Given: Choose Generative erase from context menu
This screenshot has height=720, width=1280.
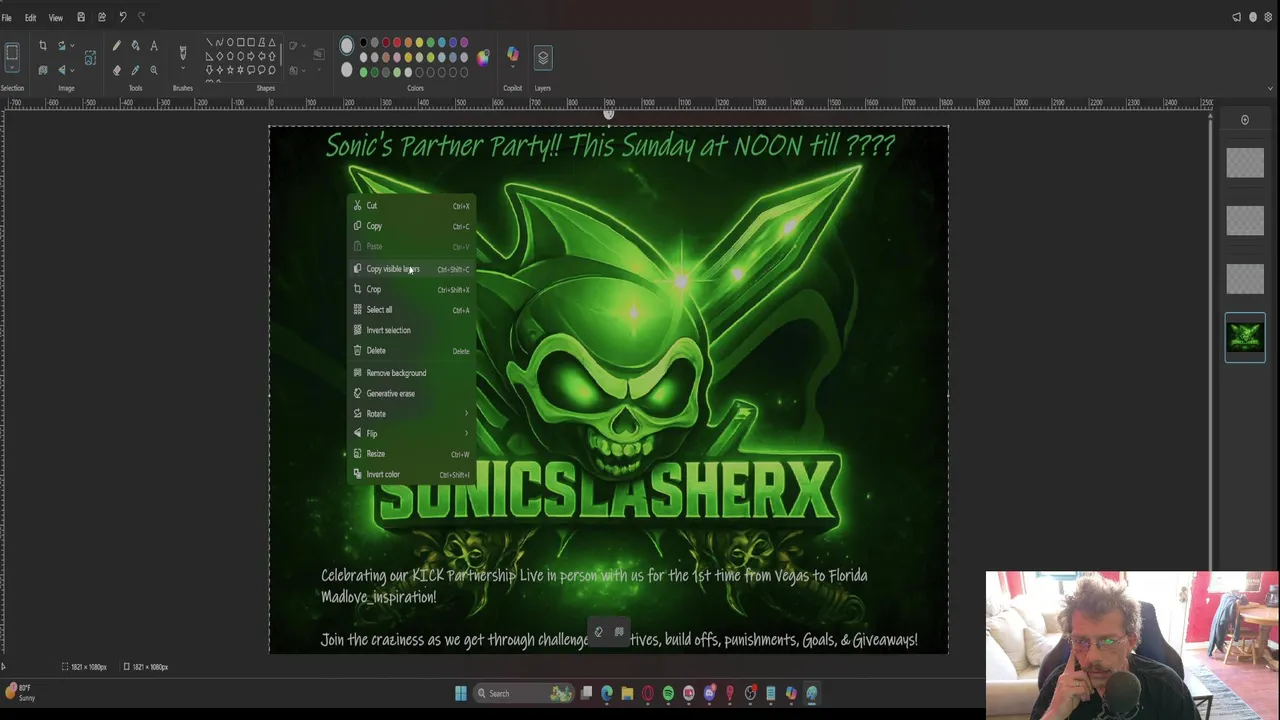Looking at the screenshot, I should pyautogui.click(x=411, y=393).
